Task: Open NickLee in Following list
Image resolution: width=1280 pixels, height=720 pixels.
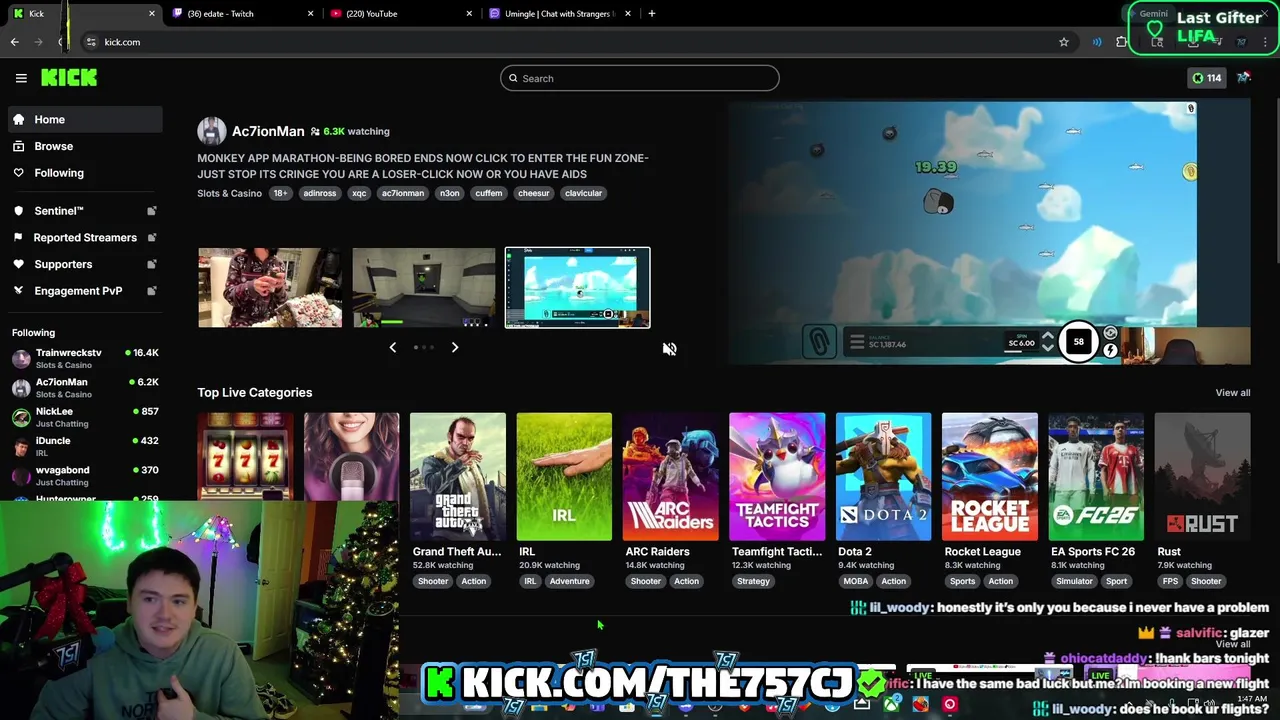Action: tap(85, 417)
